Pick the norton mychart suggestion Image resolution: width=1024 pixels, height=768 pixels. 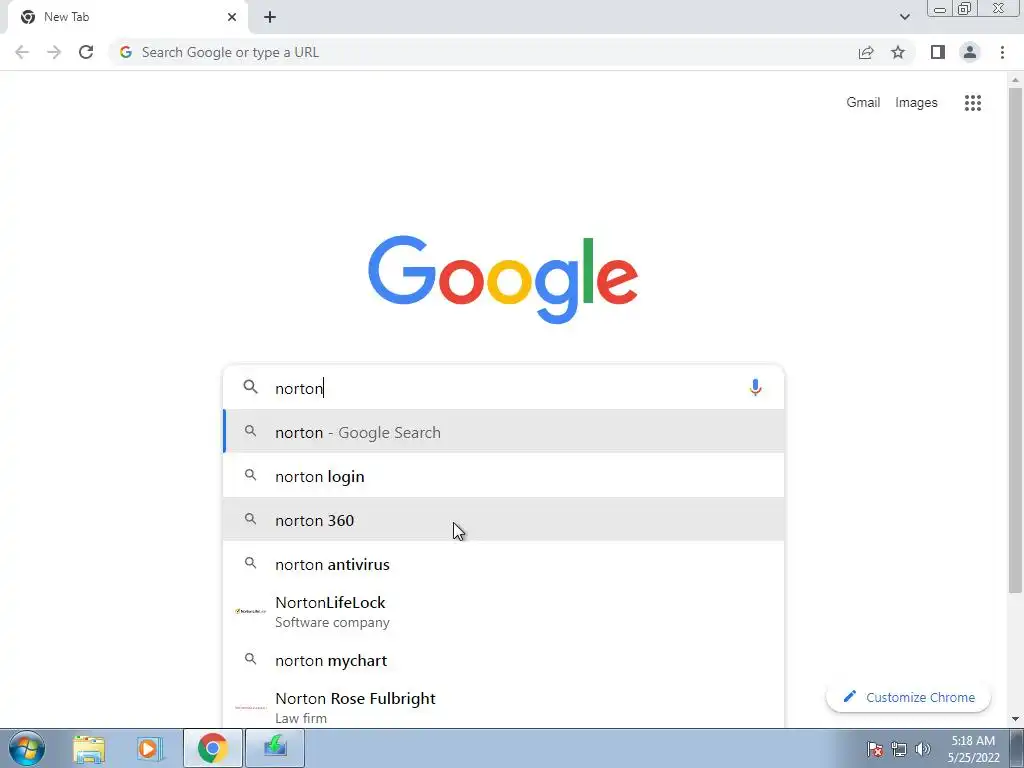click(x=503, y=660)
